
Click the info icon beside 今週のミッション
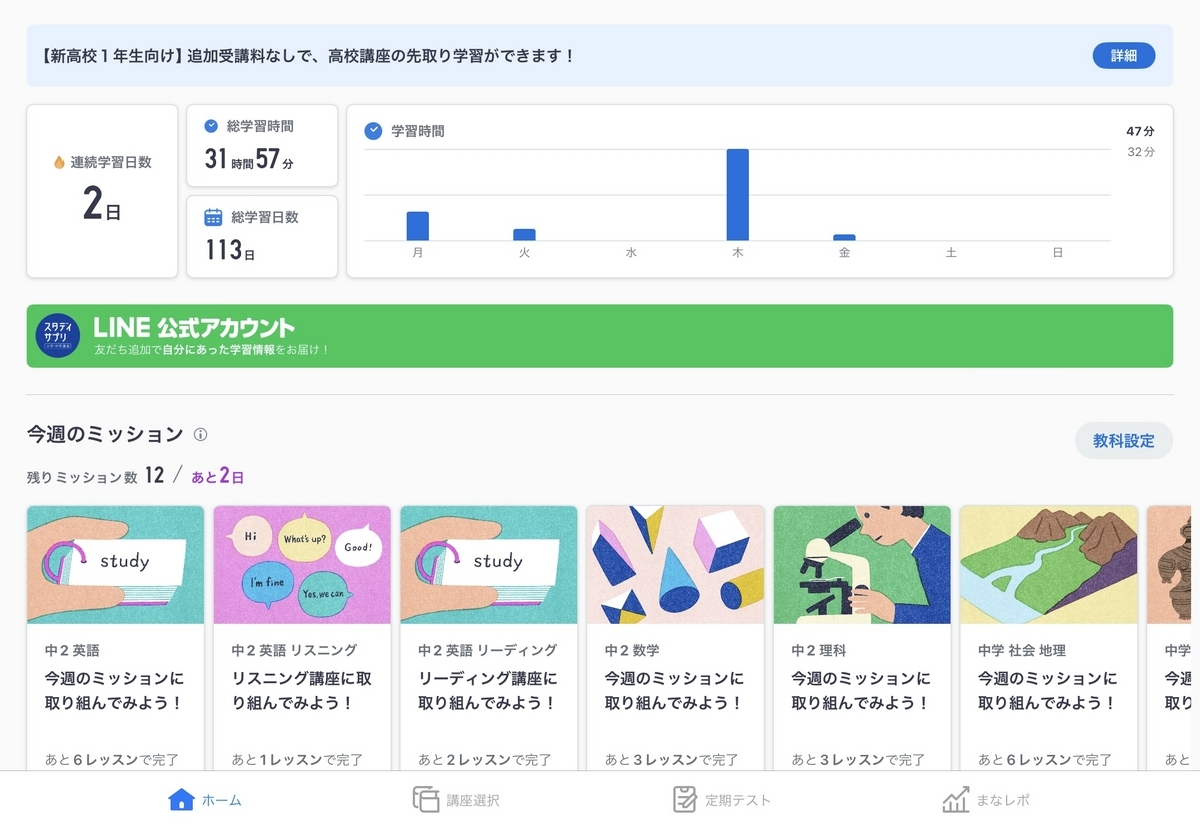click(200, 435)
